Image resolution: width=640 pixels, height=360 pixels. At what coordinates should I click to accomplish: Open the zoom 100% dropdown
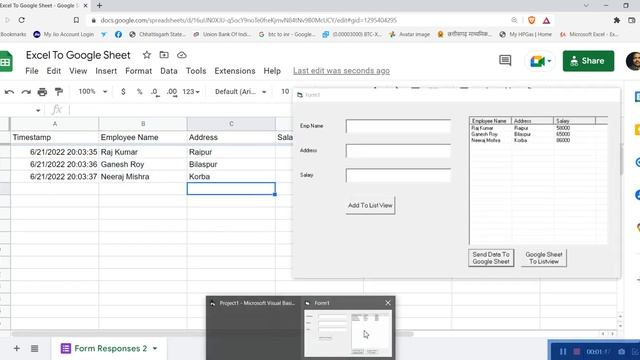coord(93,92)
